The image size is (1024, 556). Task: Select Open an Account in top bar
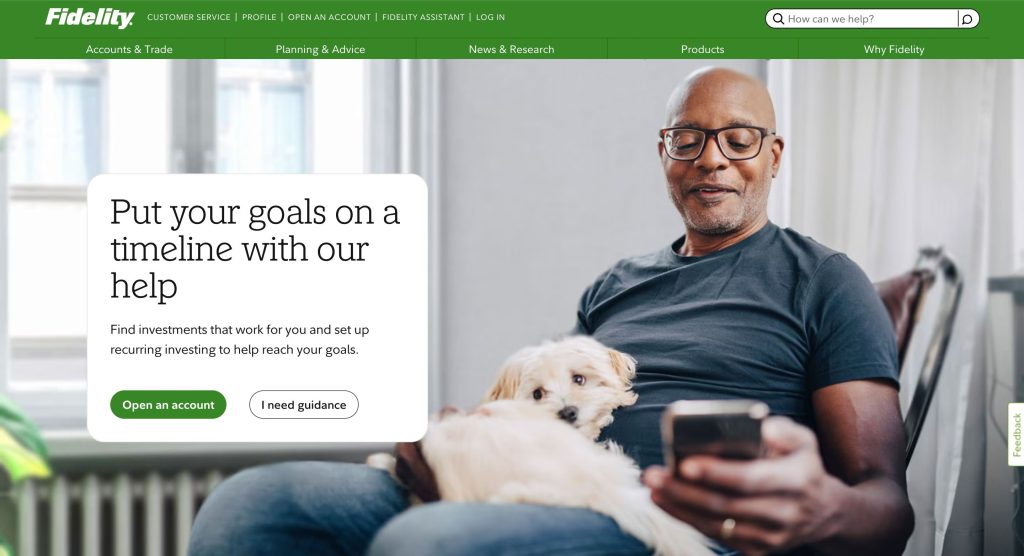(329, 17)
